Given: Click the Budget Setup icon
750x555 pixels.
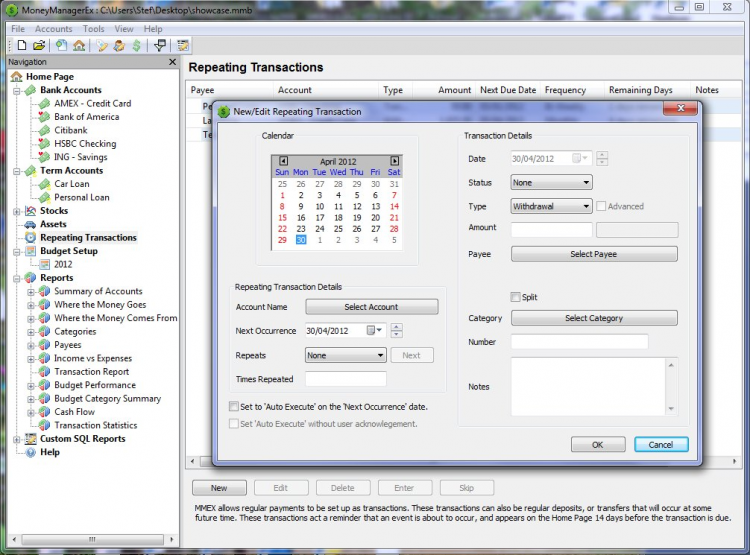Looking at the screenshot, I should 31,251.
